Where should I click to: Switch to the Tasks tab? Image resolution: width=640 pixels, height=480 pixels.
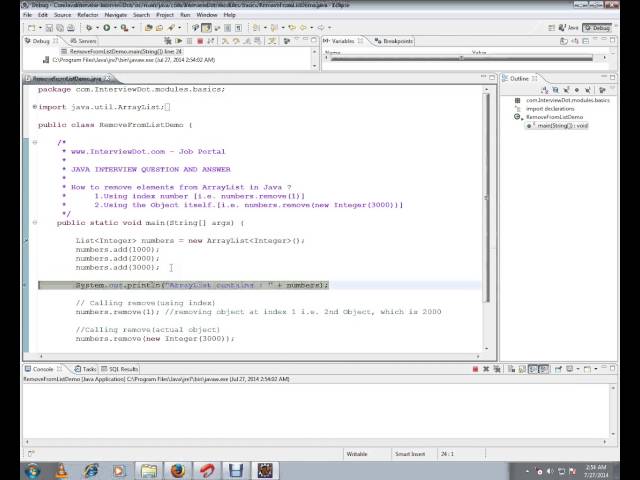85,369
